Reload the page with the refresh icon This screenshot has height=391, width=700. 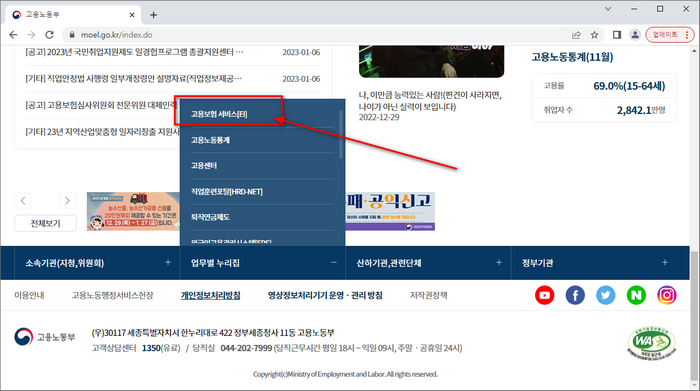point(50,35)
